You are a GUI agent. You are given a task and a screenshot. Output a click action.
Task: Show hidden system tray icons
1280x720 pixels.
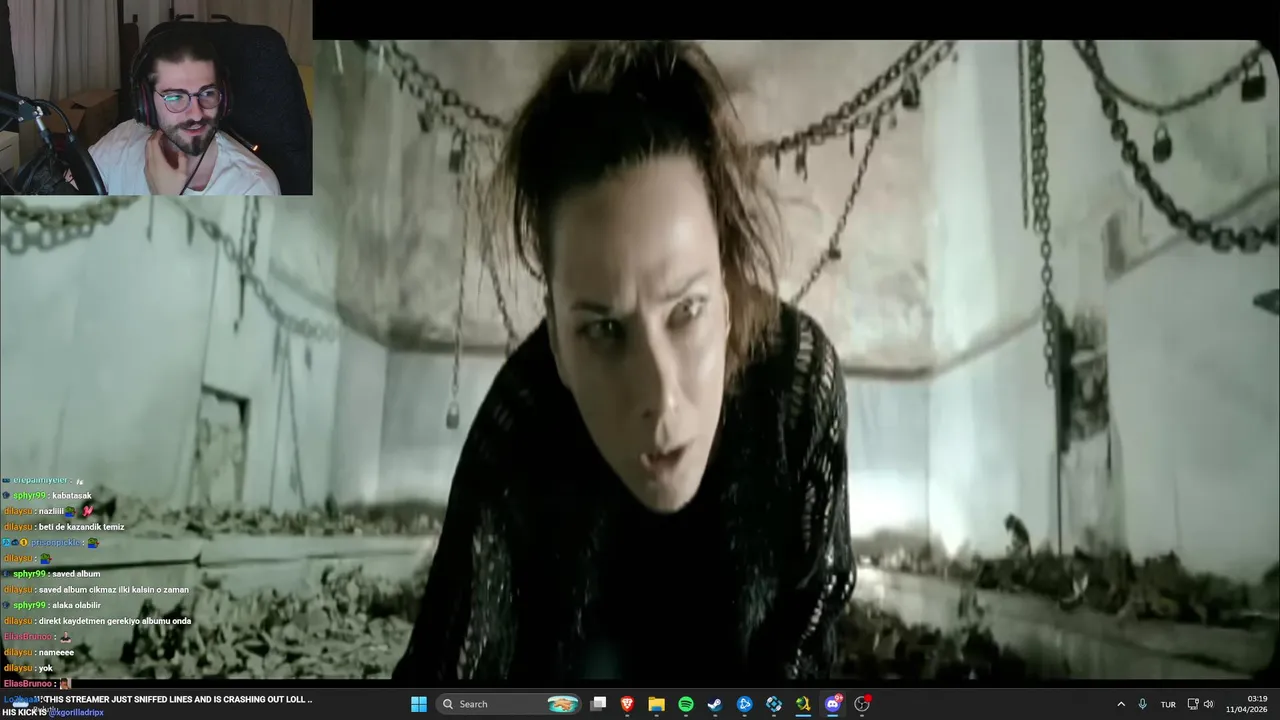point(1121,704)
